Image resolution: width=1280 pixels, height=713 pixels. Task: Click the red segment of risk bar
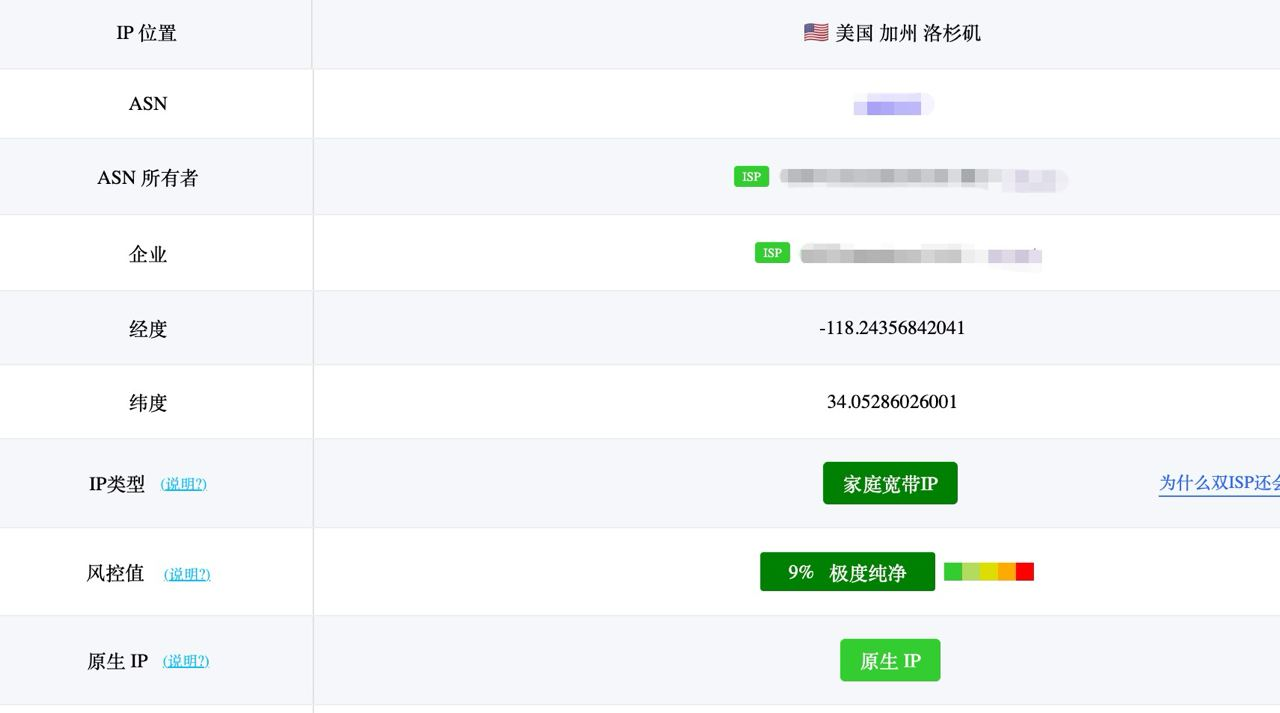[1025, 572]
